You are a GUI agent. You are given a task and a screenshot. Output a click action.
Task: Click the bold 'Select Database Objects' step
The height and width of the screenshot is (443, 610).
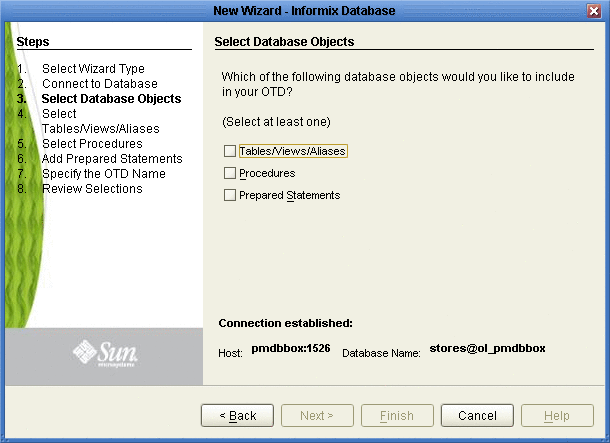coord(111,99)
